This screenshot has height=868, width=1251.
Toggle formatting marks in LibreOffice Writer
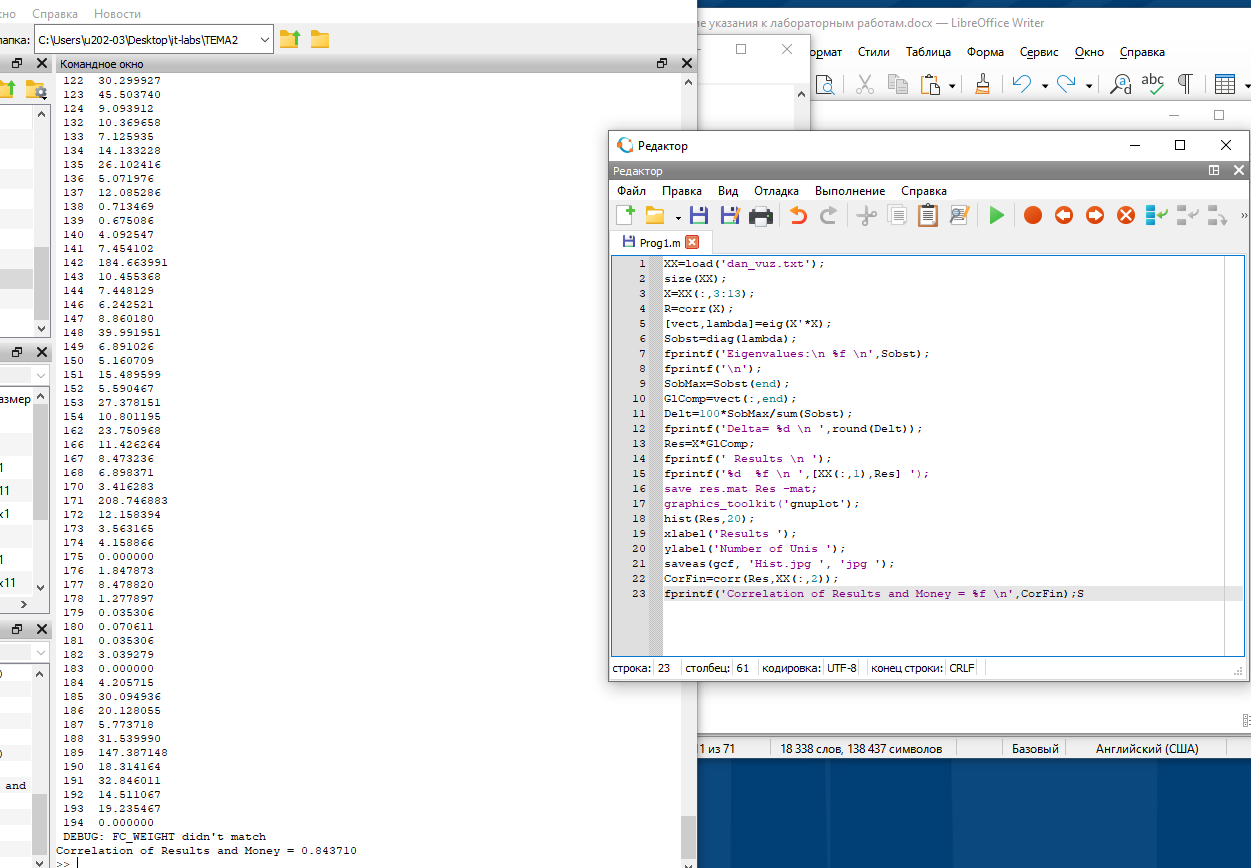[x=1185, y=84]
